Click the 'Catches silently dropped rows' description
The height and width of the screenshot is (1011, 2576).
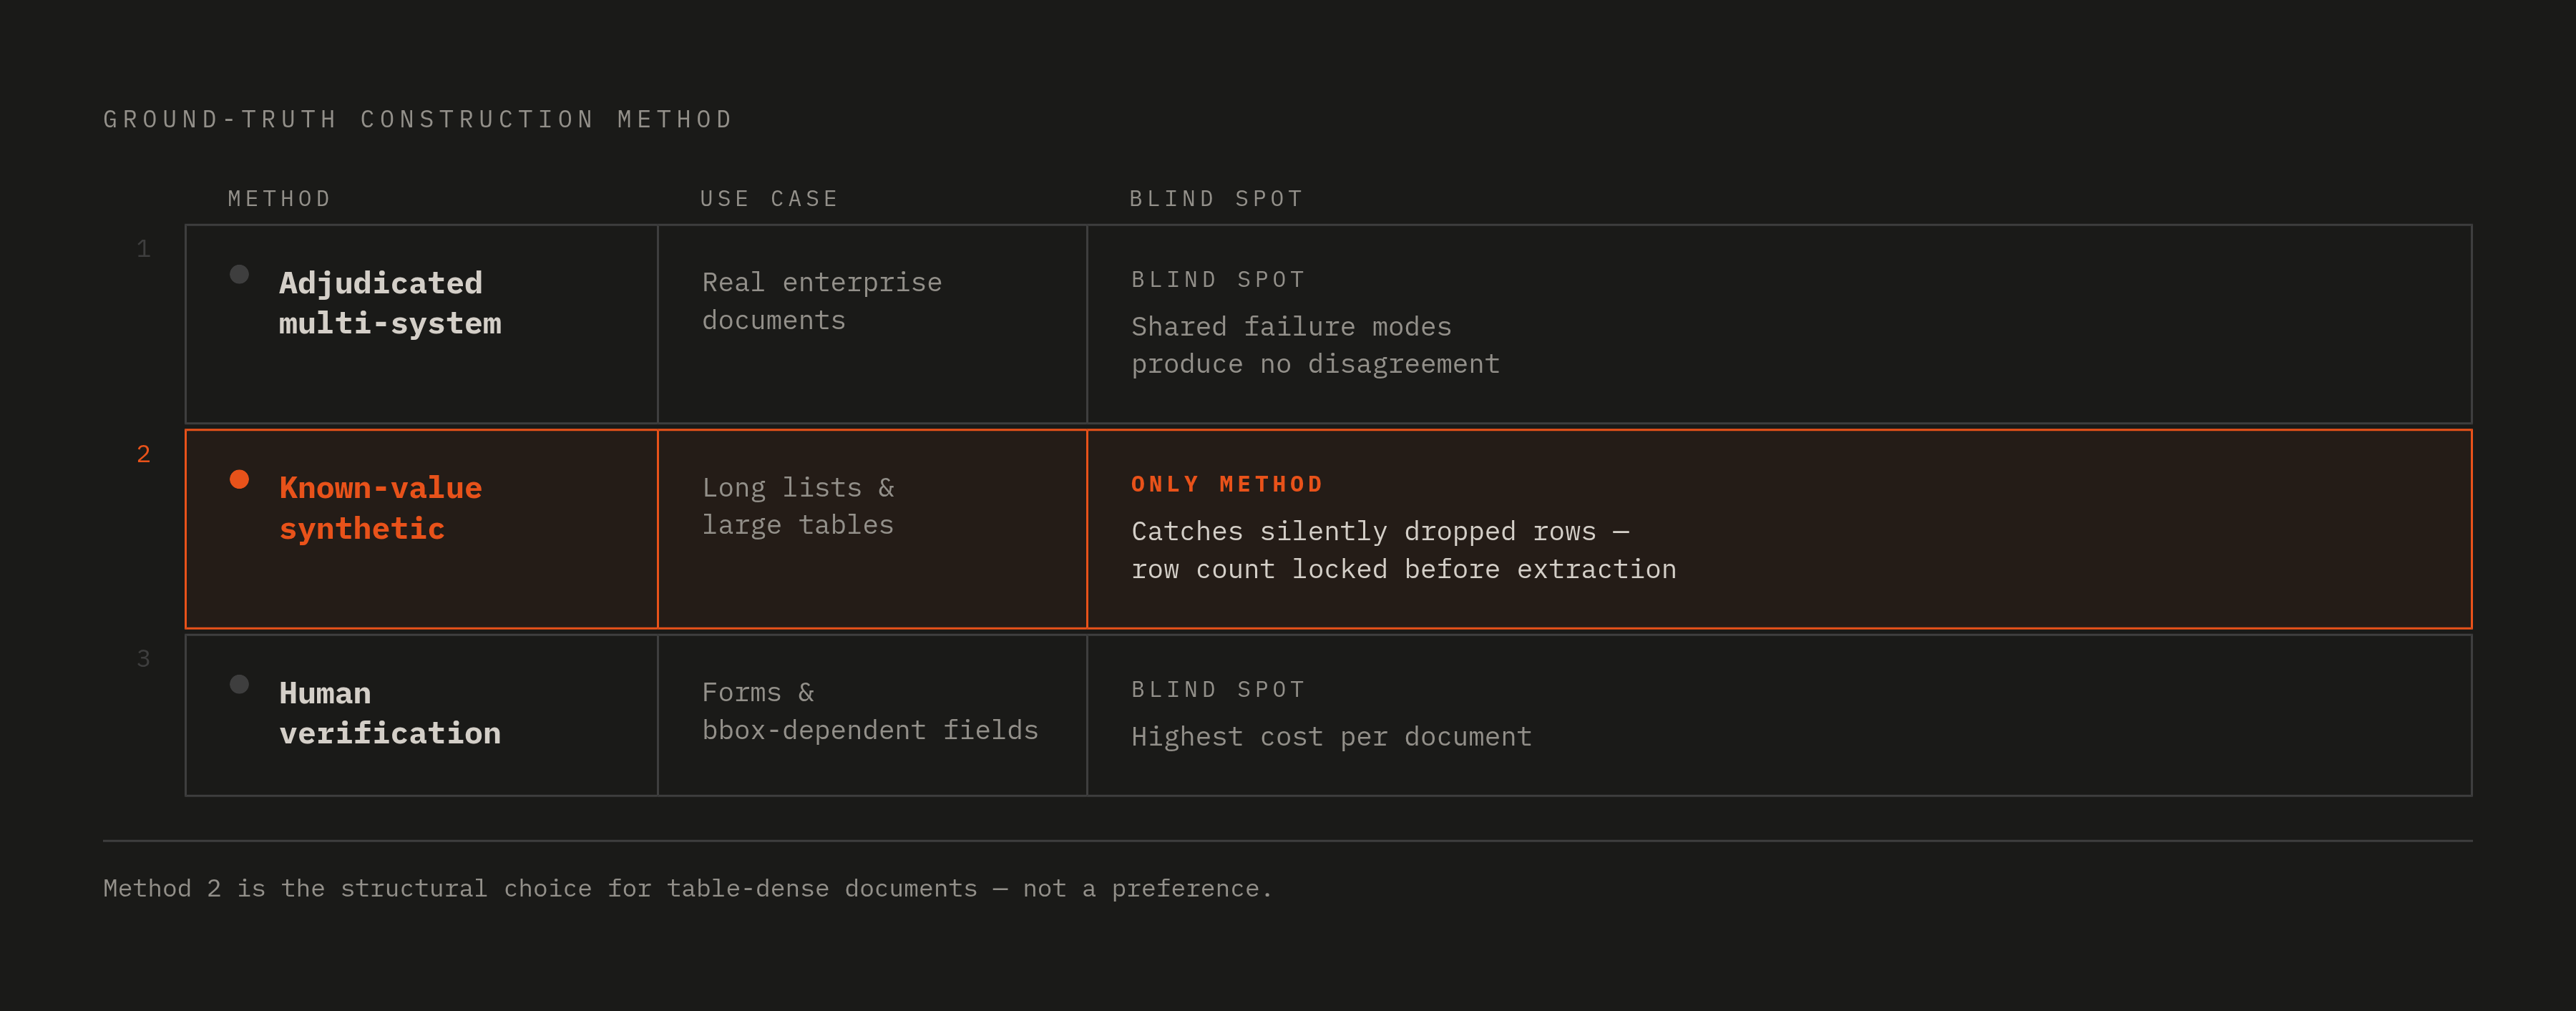click(1403, 550)
